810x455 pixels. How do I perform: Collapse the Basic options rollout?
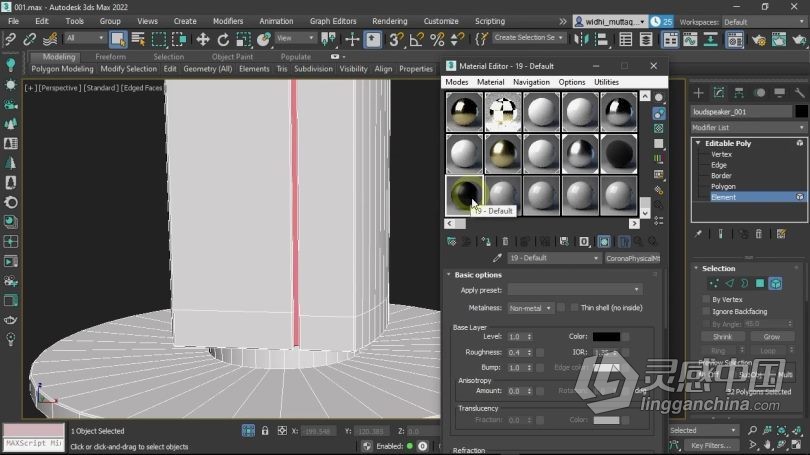(x=448, y=275)
